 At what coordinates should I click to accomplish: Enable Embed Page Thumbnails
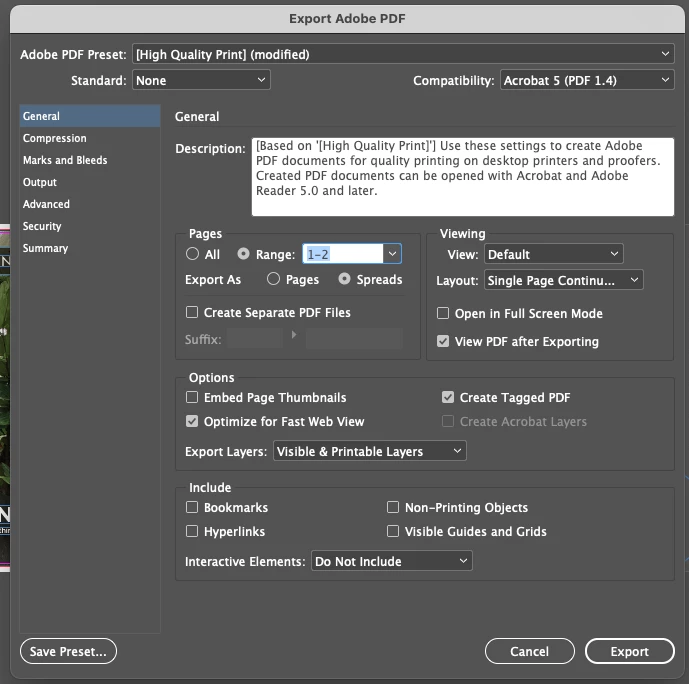192,397
